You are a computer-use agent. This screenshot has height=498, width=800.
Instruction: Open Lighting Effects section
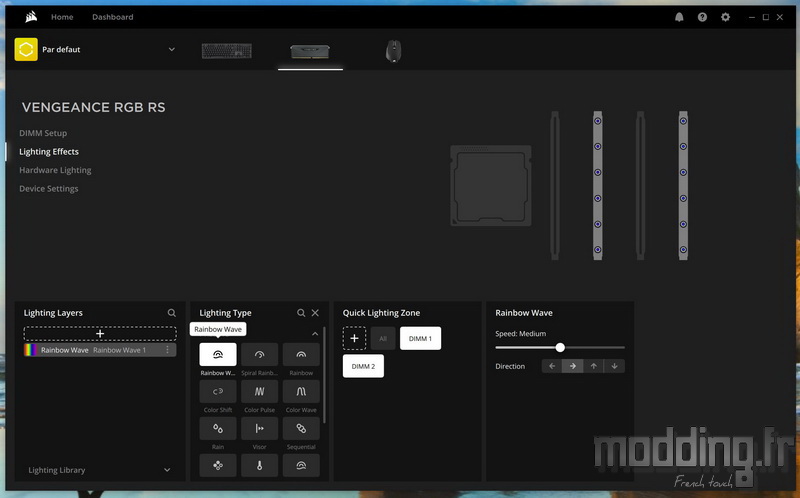(49, 152)
